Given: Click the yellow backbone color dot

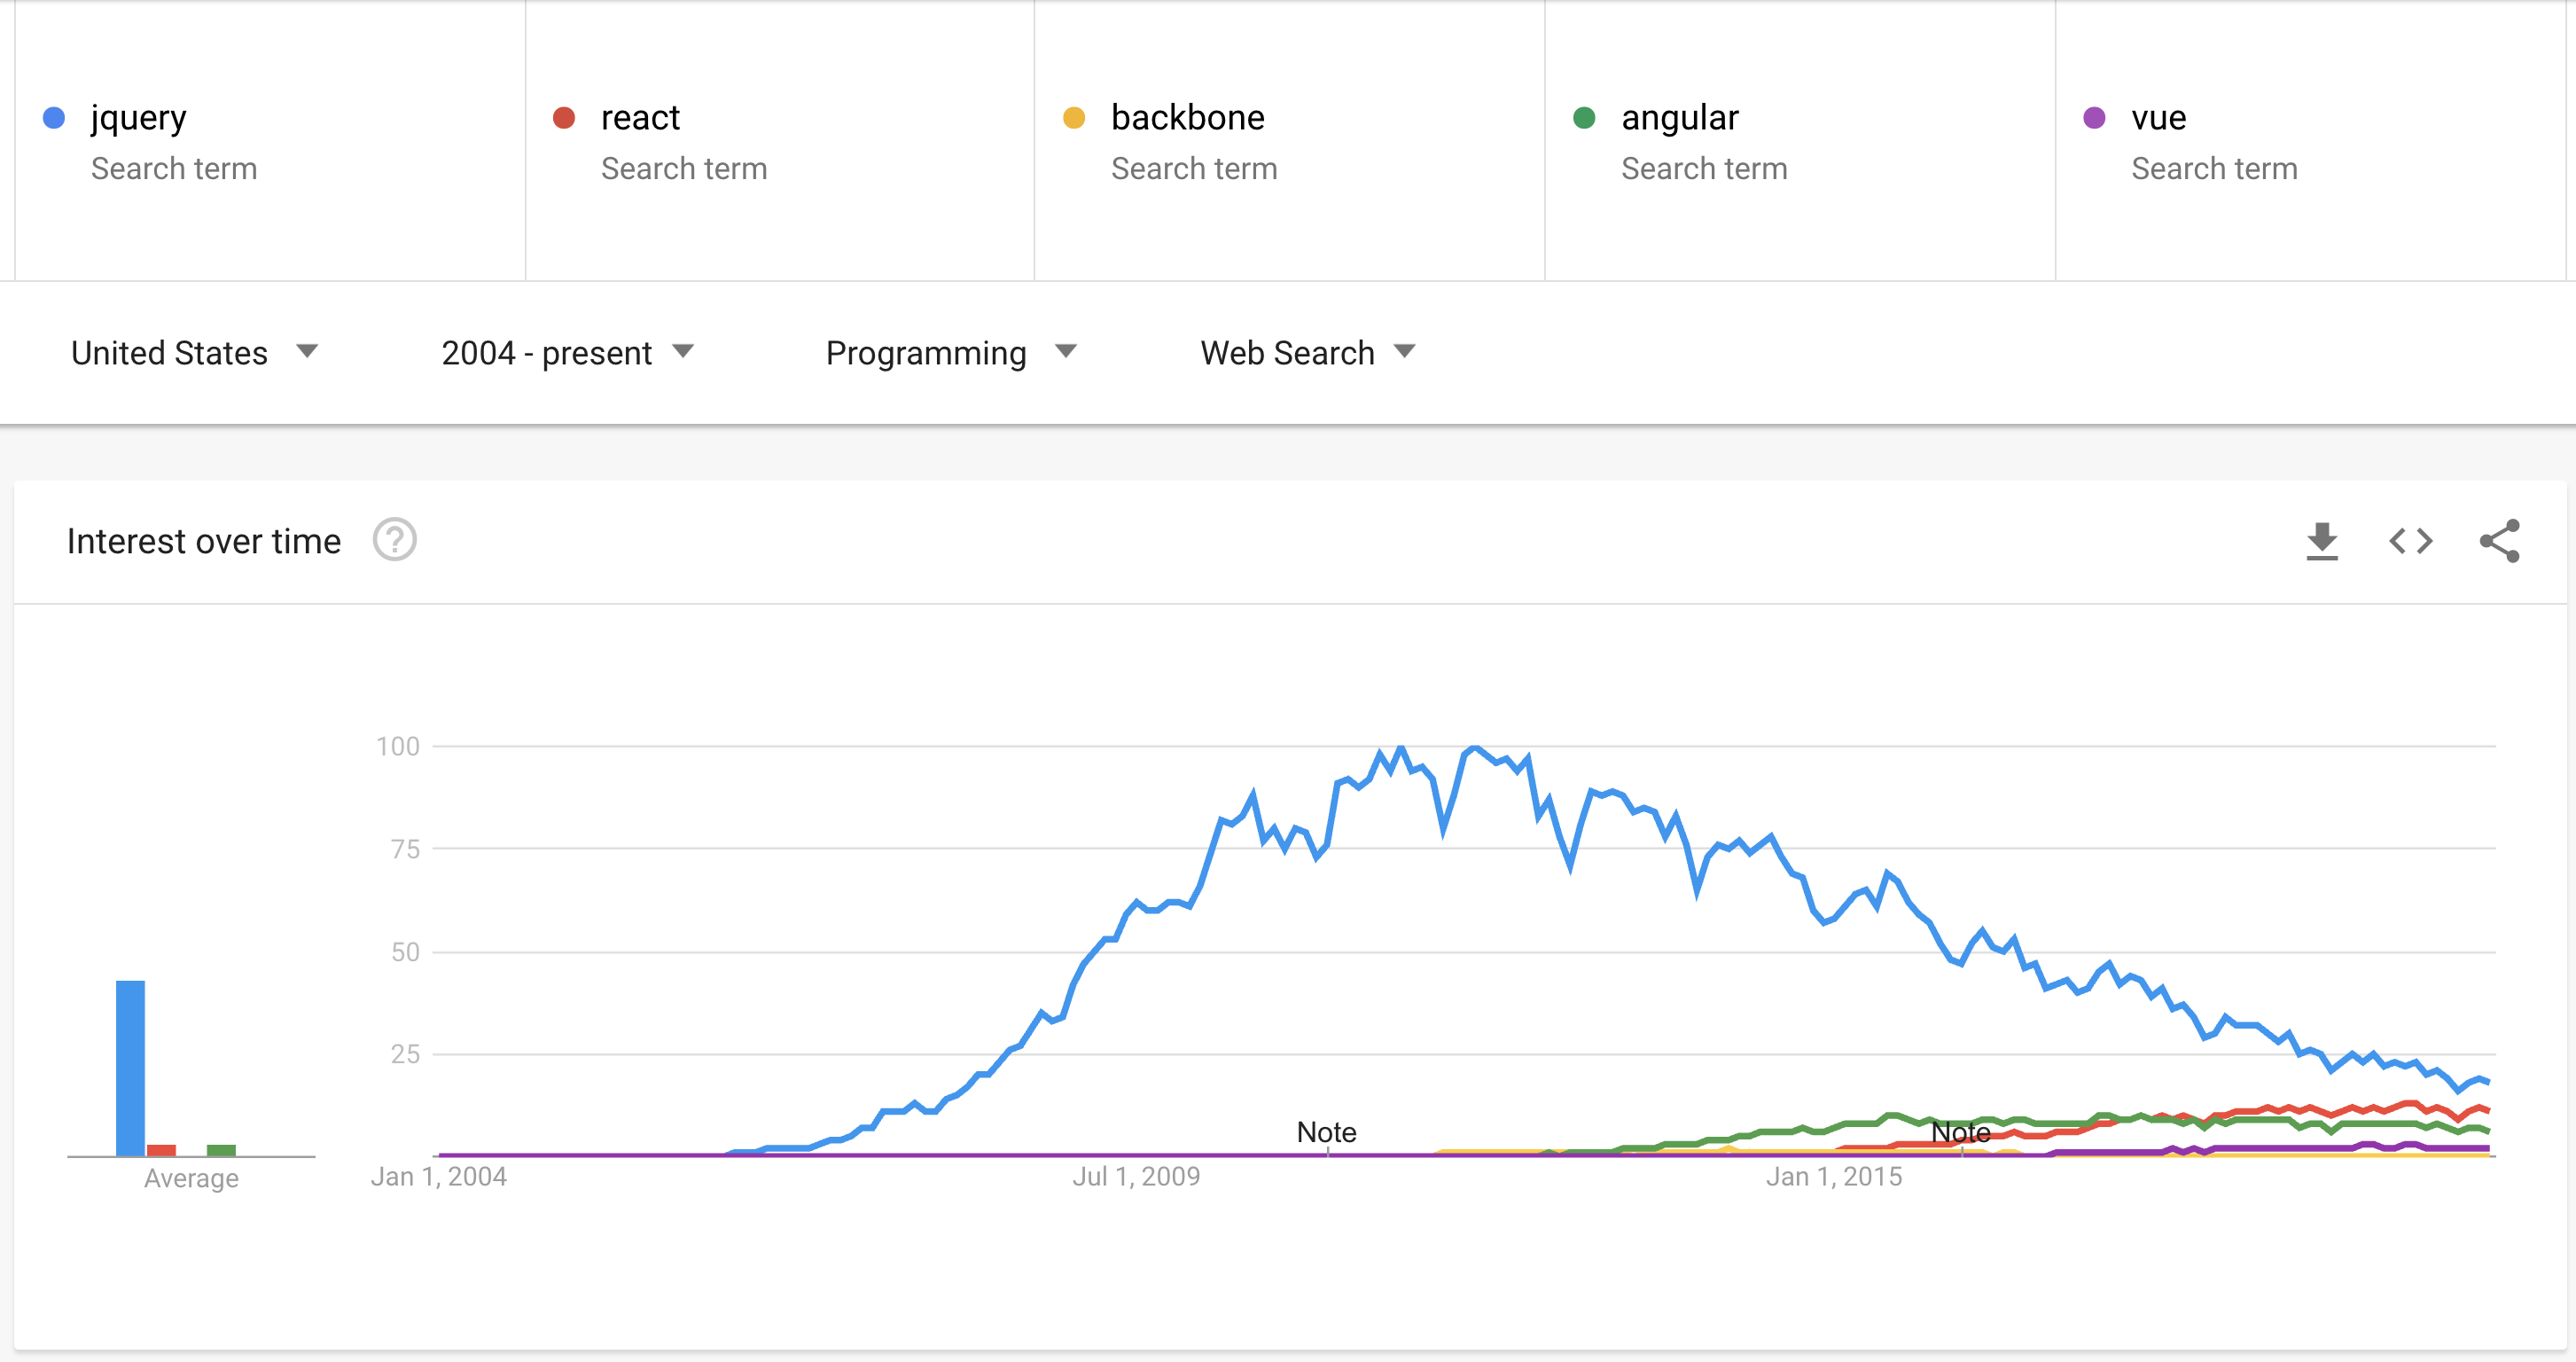Looking at the screenshot, I should (1074, 118).
